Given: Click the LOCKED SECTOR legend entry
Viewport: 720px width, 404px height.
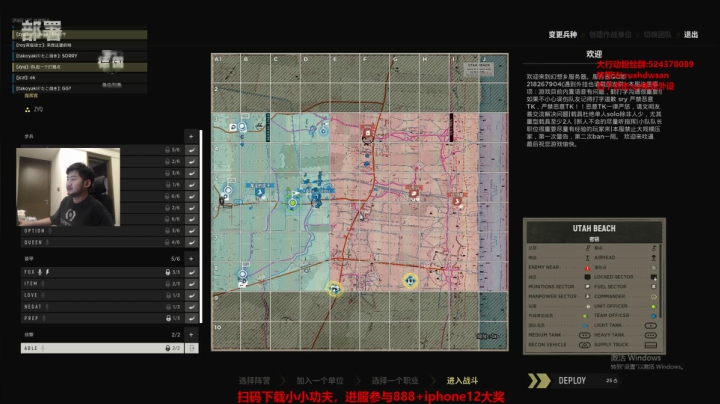Looking at the screenshot, I should pyautogui.click(x=626, y=277).
